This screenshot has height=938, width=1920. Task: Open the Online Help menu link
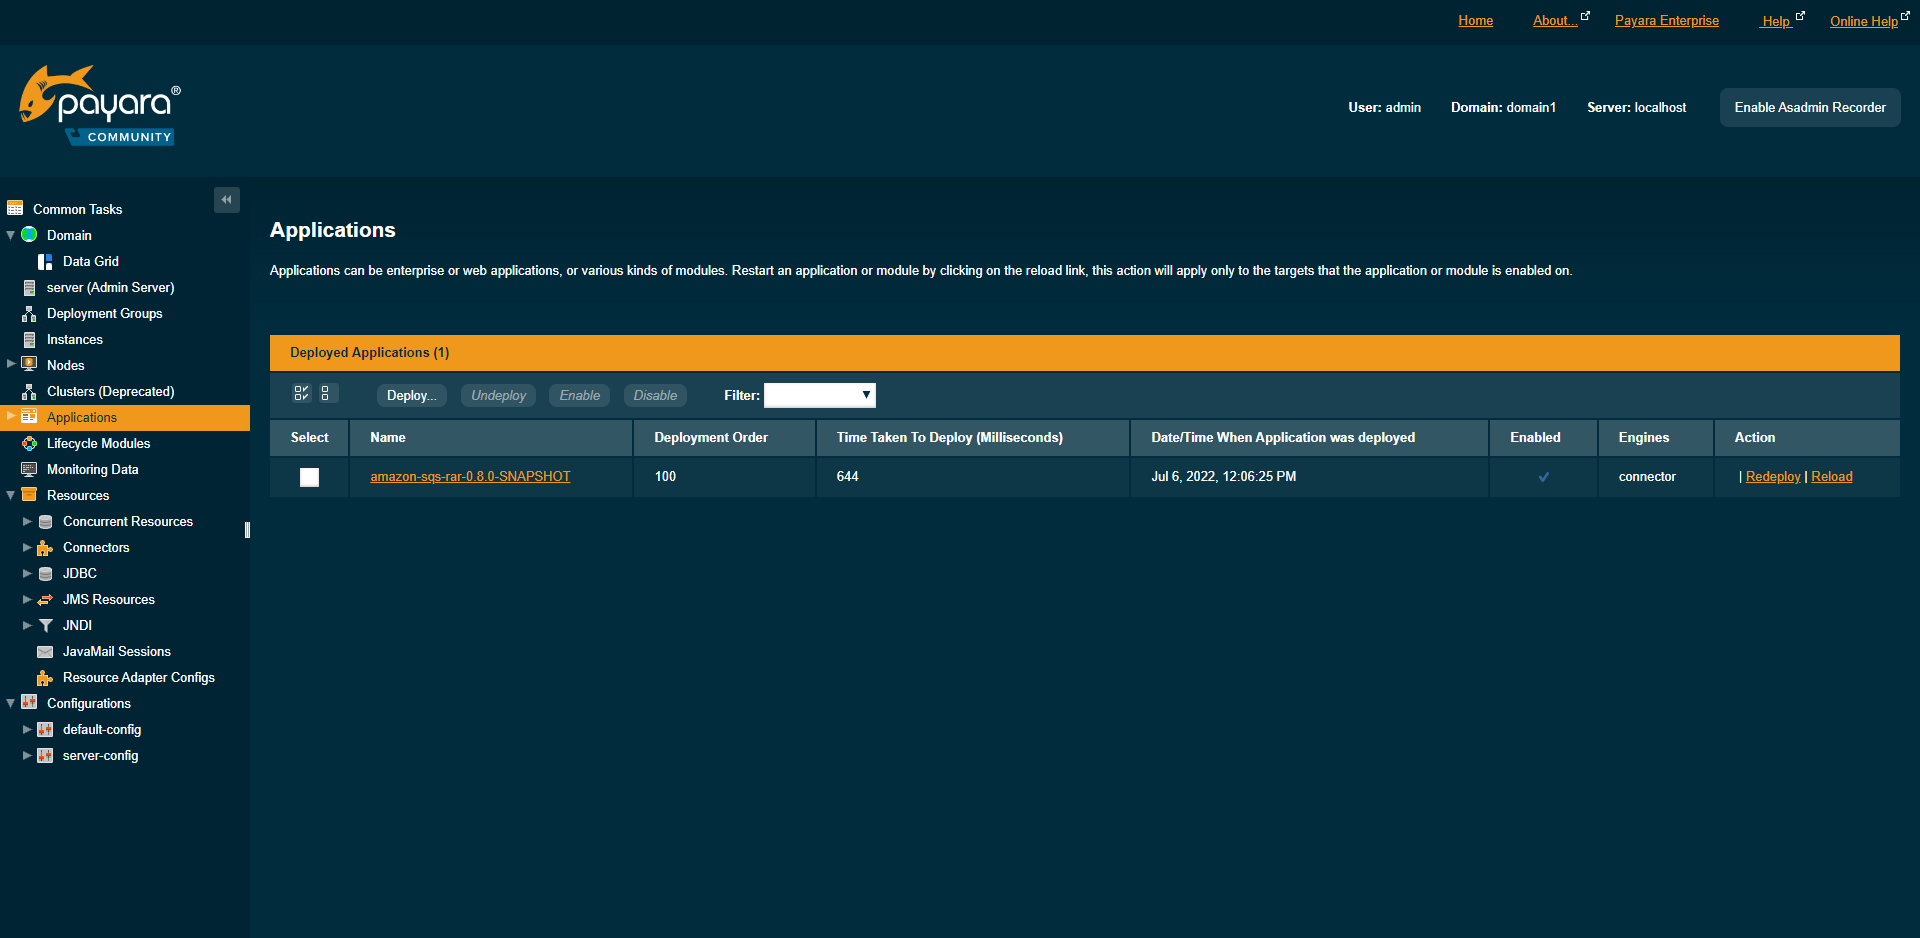(1862, 21)
